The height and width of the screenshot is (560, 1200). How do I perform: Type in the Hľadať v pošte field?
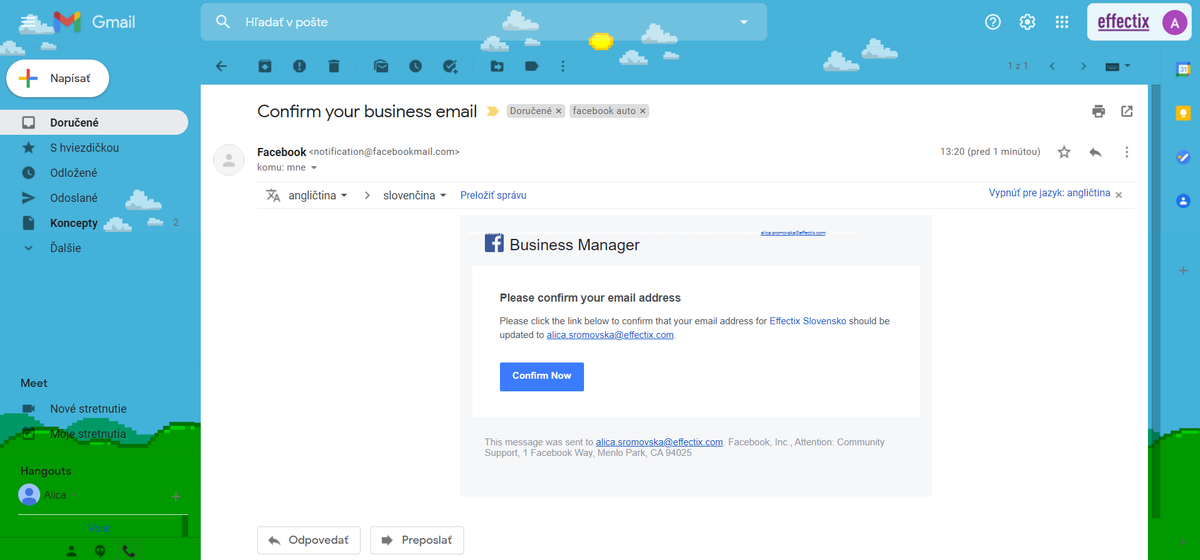coord(484,21)
